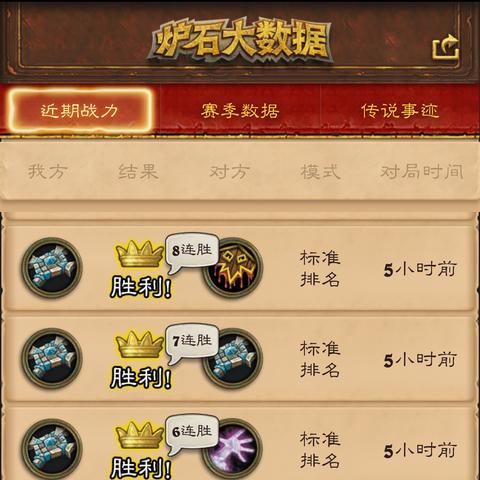
Task: Click the gold crown in the 6连胜 match
Action: pyautogui.click(x=139, y=435)
